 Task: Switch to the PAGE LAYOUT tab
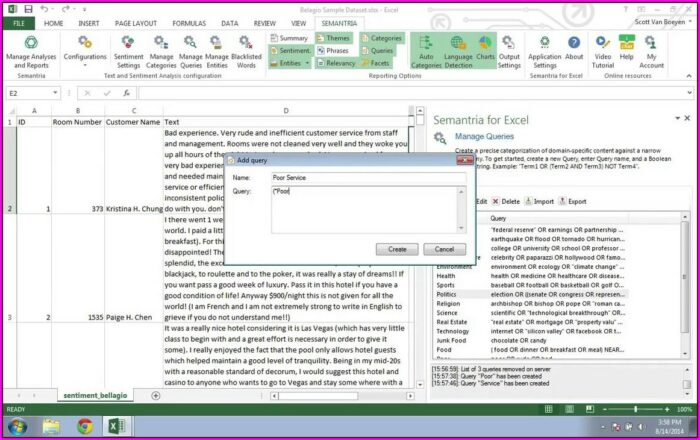pyautogui.click(x=136, y=23)
